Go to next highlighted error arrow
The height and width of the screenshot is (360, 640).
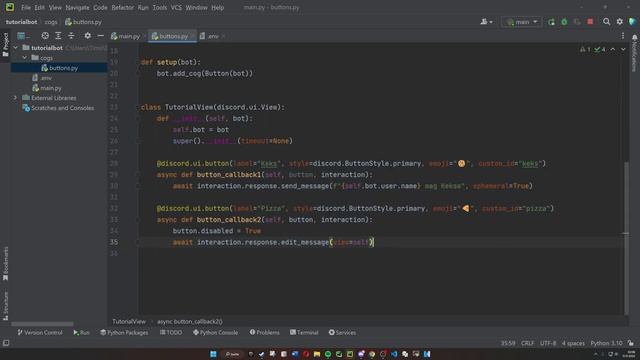[x=623, y=49]
